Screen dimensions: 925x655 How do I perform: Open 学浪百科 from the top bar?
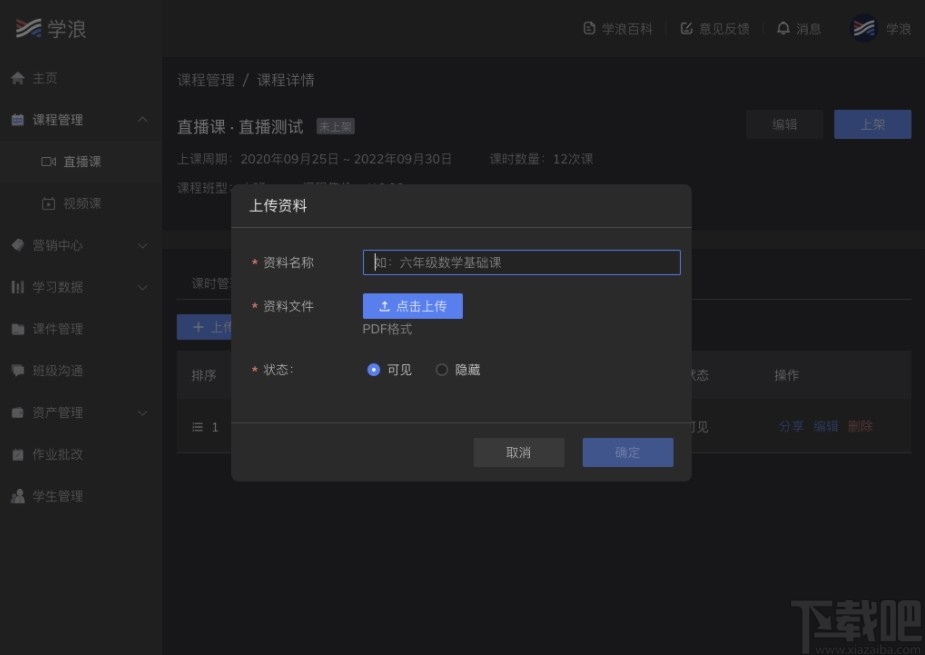tap(618, 28)
